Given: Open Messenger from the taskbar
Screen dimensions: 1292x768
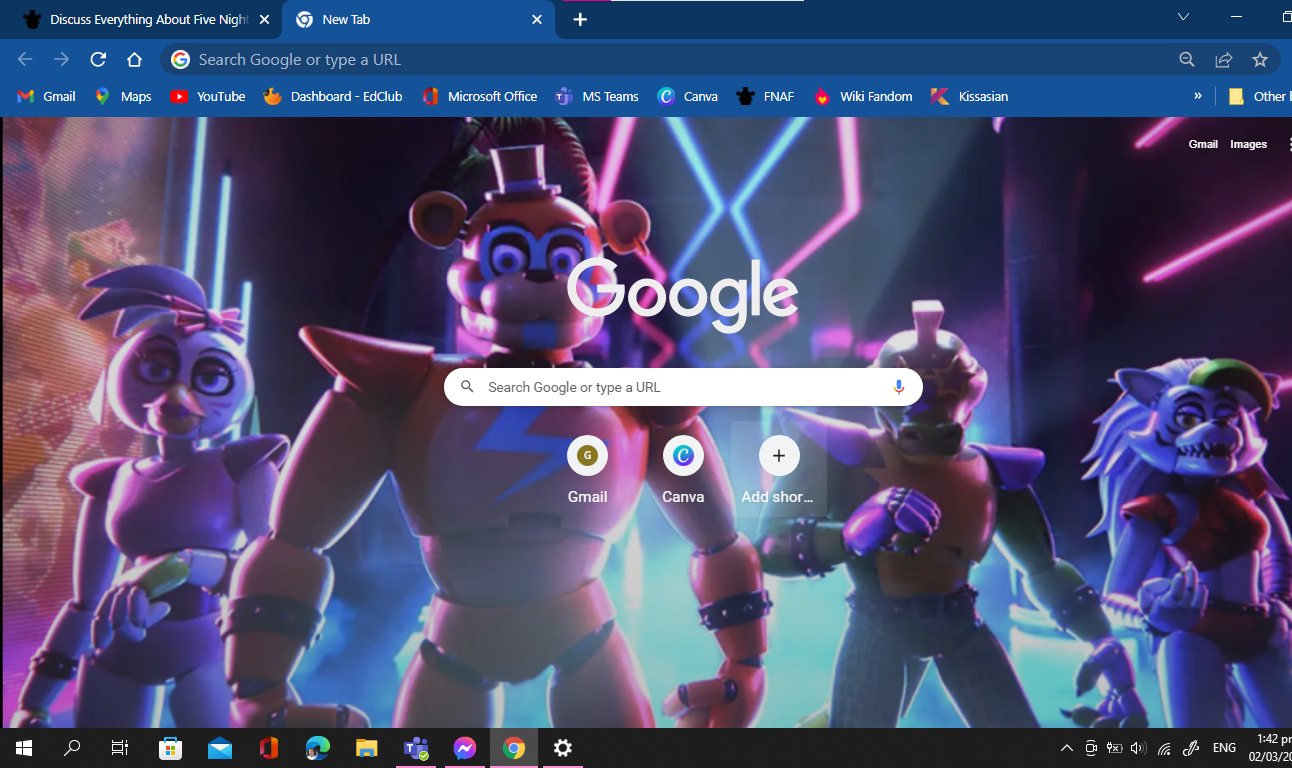Looking at the screenshot, I should point(464,748).
